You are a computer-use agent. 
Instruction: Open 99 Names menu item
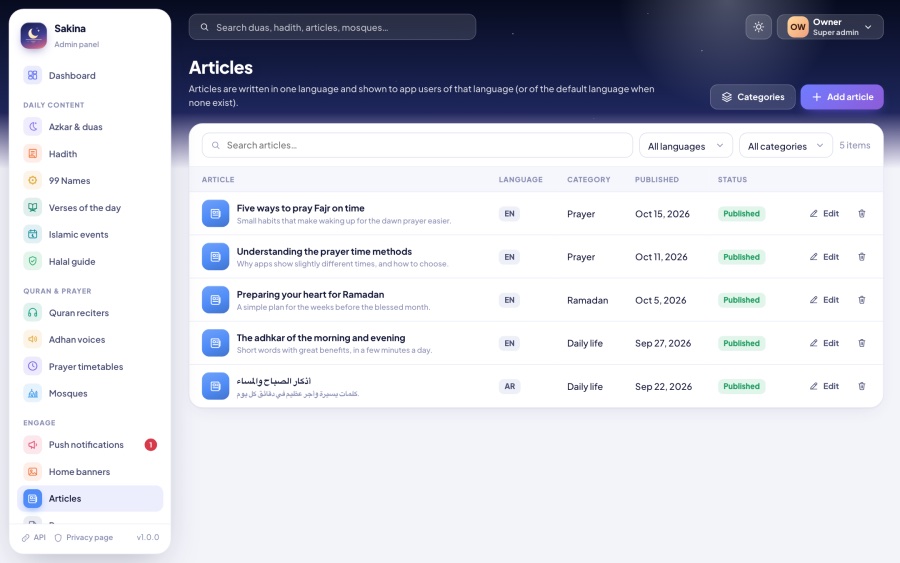click(90, 180)
